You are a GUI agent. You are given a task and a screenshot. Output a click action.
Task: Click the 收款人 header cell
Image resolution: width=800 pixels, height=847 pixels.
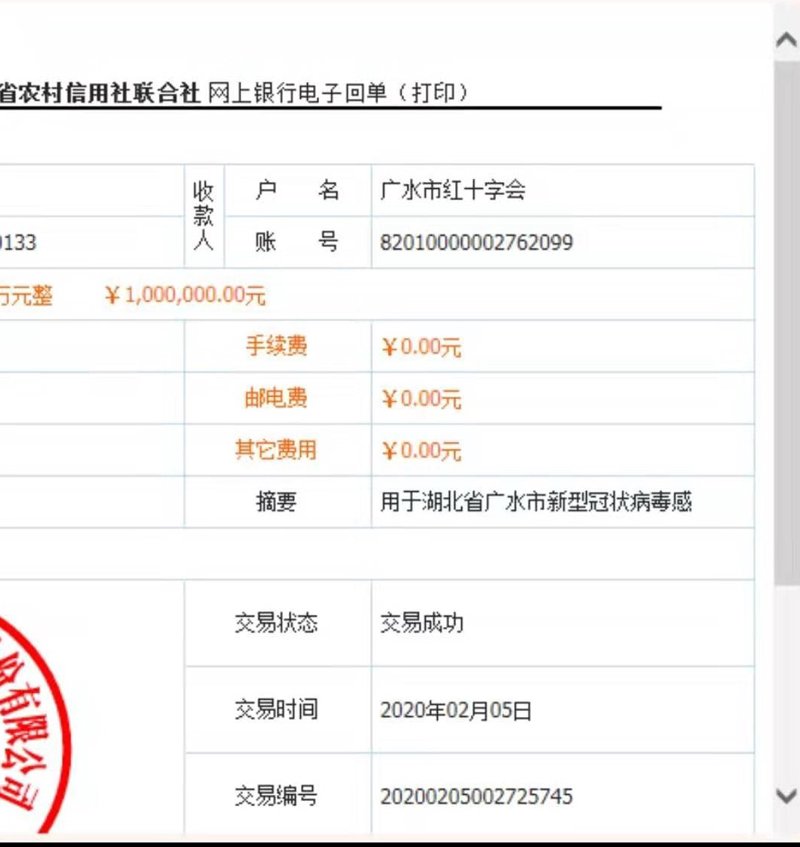[204, 216]
